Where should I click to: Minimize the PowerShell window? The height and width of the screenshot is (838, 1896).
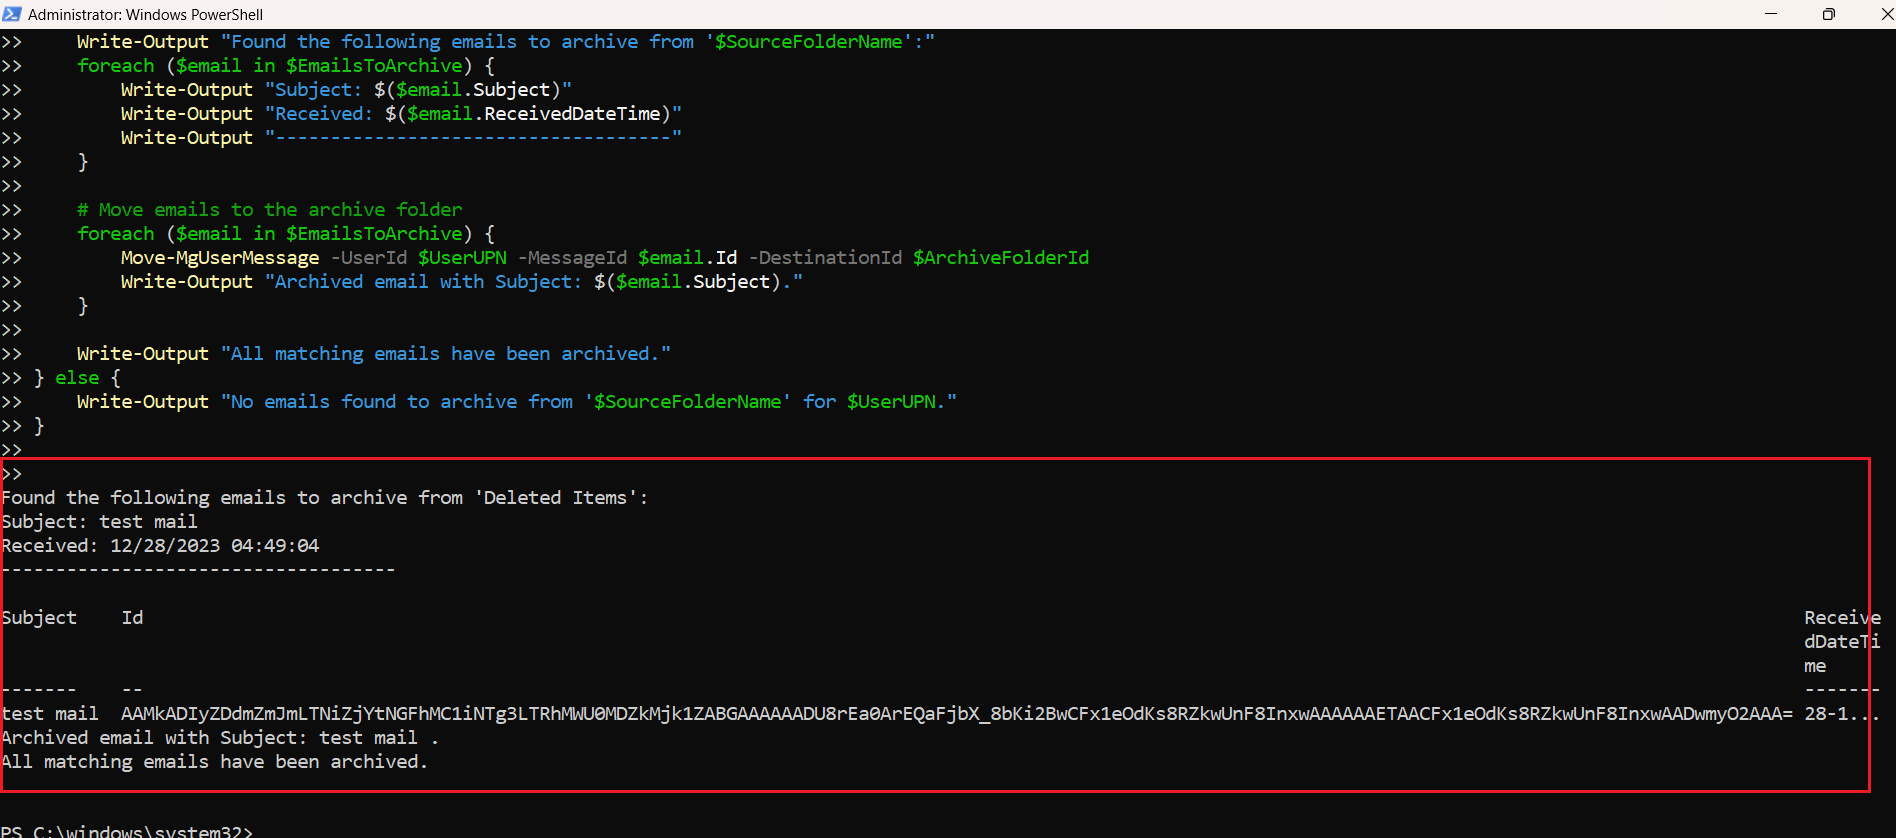pos(1771,14)
